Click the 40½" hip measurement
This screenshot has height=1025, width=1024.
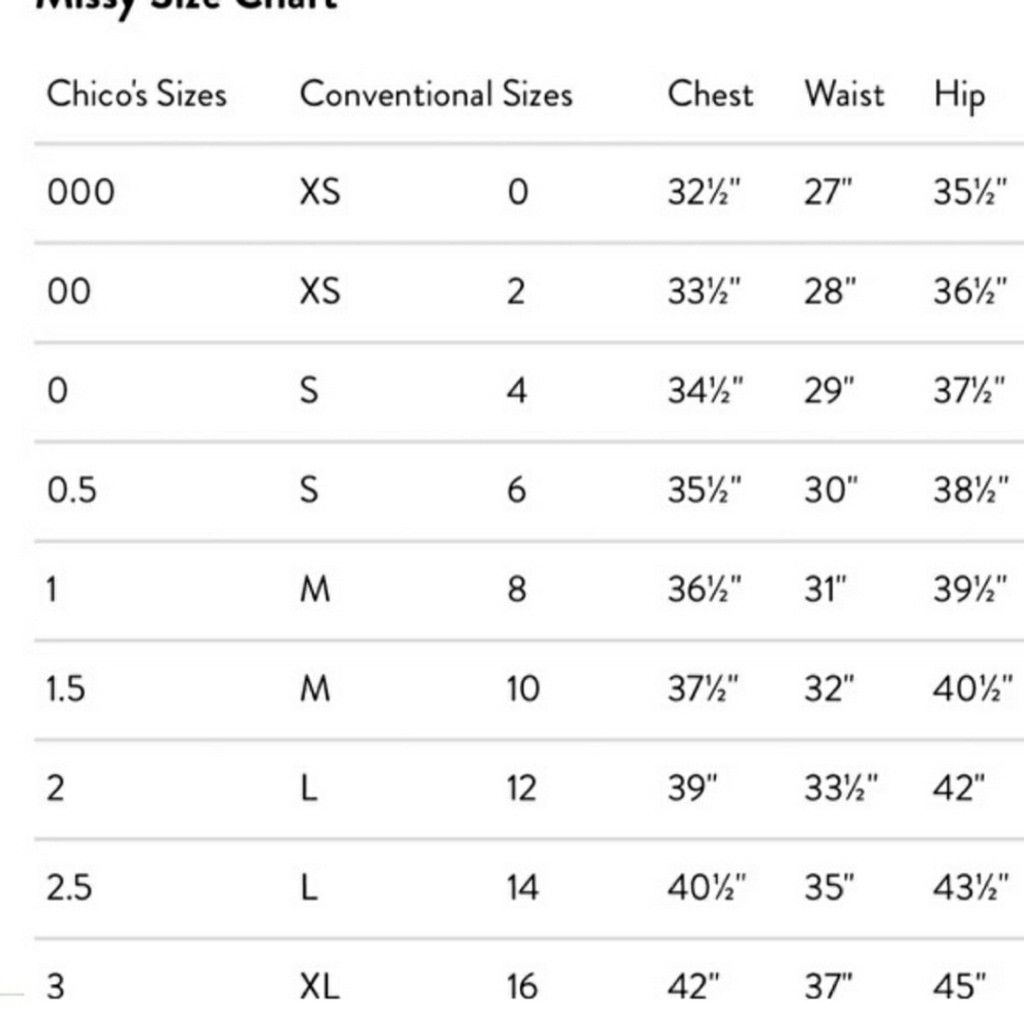(x=972, y=689)
